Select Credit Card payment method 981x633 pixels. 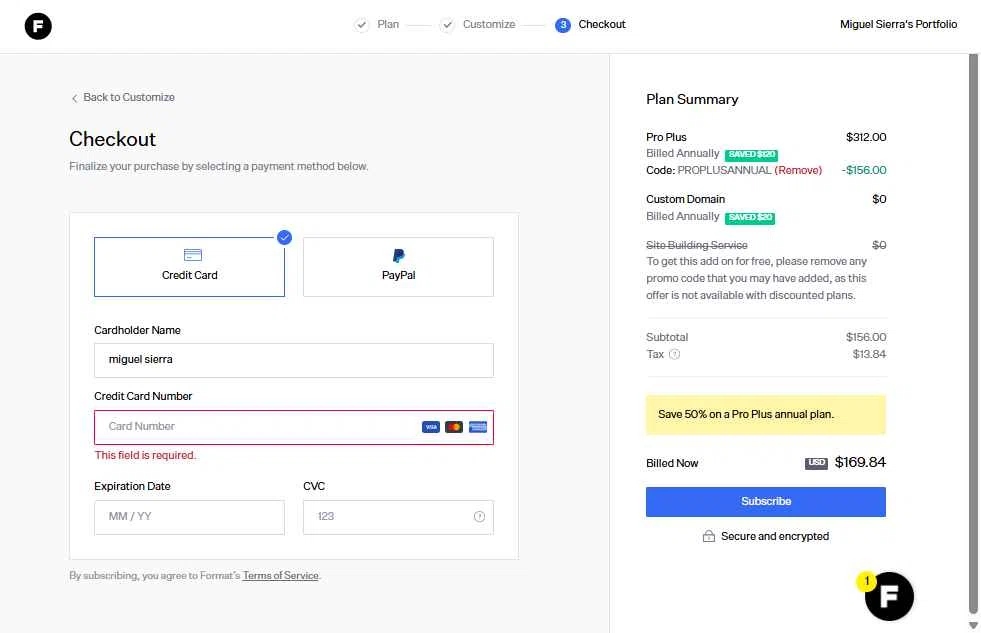point(190,267)
